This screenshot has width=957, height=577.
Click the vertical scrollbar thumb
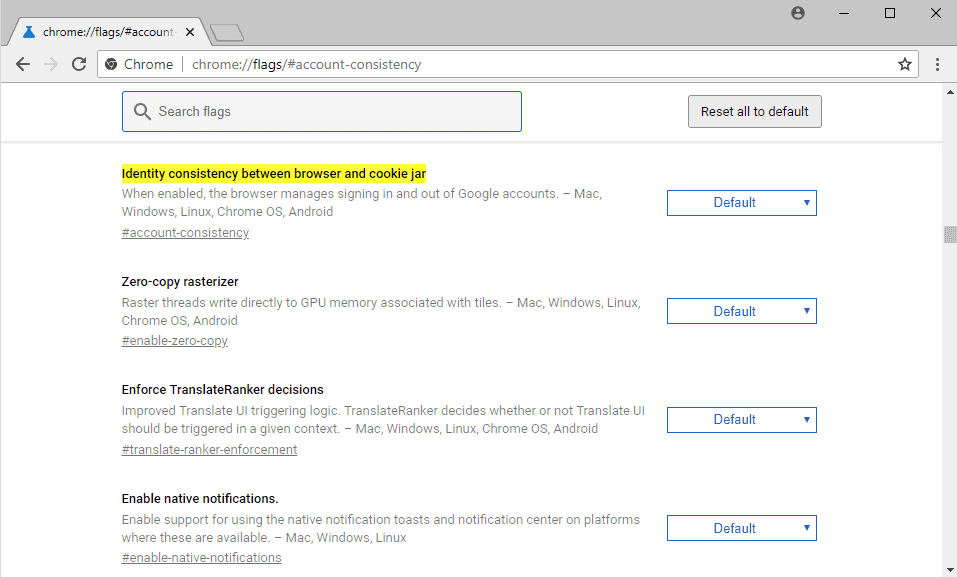950,234
